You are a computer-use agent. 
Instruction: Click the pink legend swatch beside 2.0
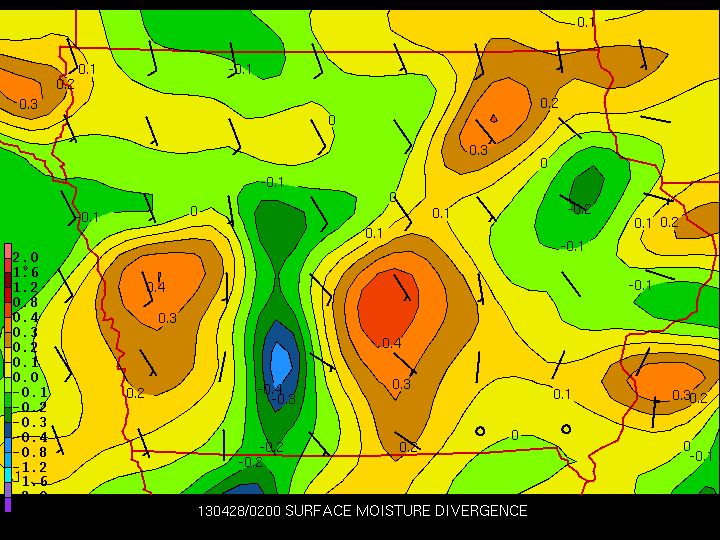[x=8, y=257]
